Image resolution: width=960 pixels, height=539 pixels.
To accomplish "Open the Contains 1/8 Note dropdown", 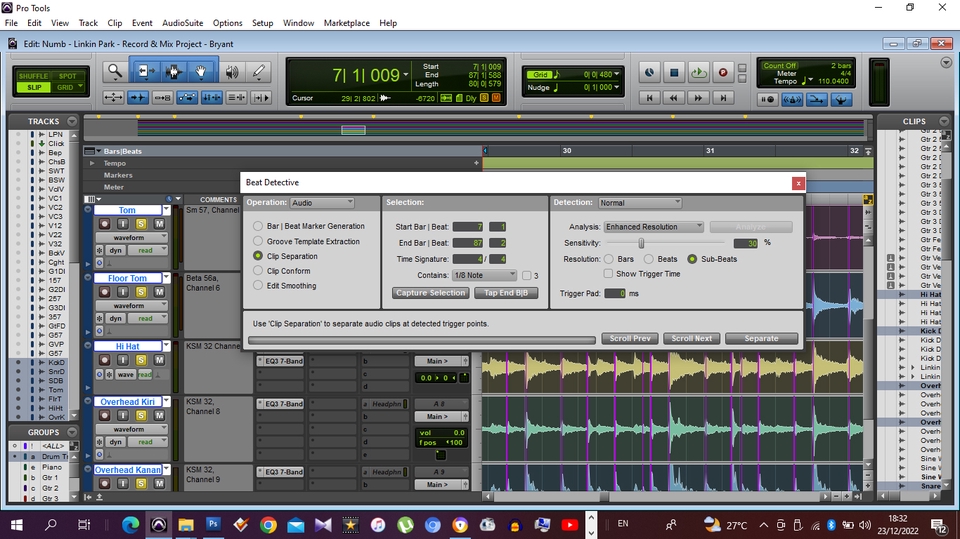I will 484,275.
